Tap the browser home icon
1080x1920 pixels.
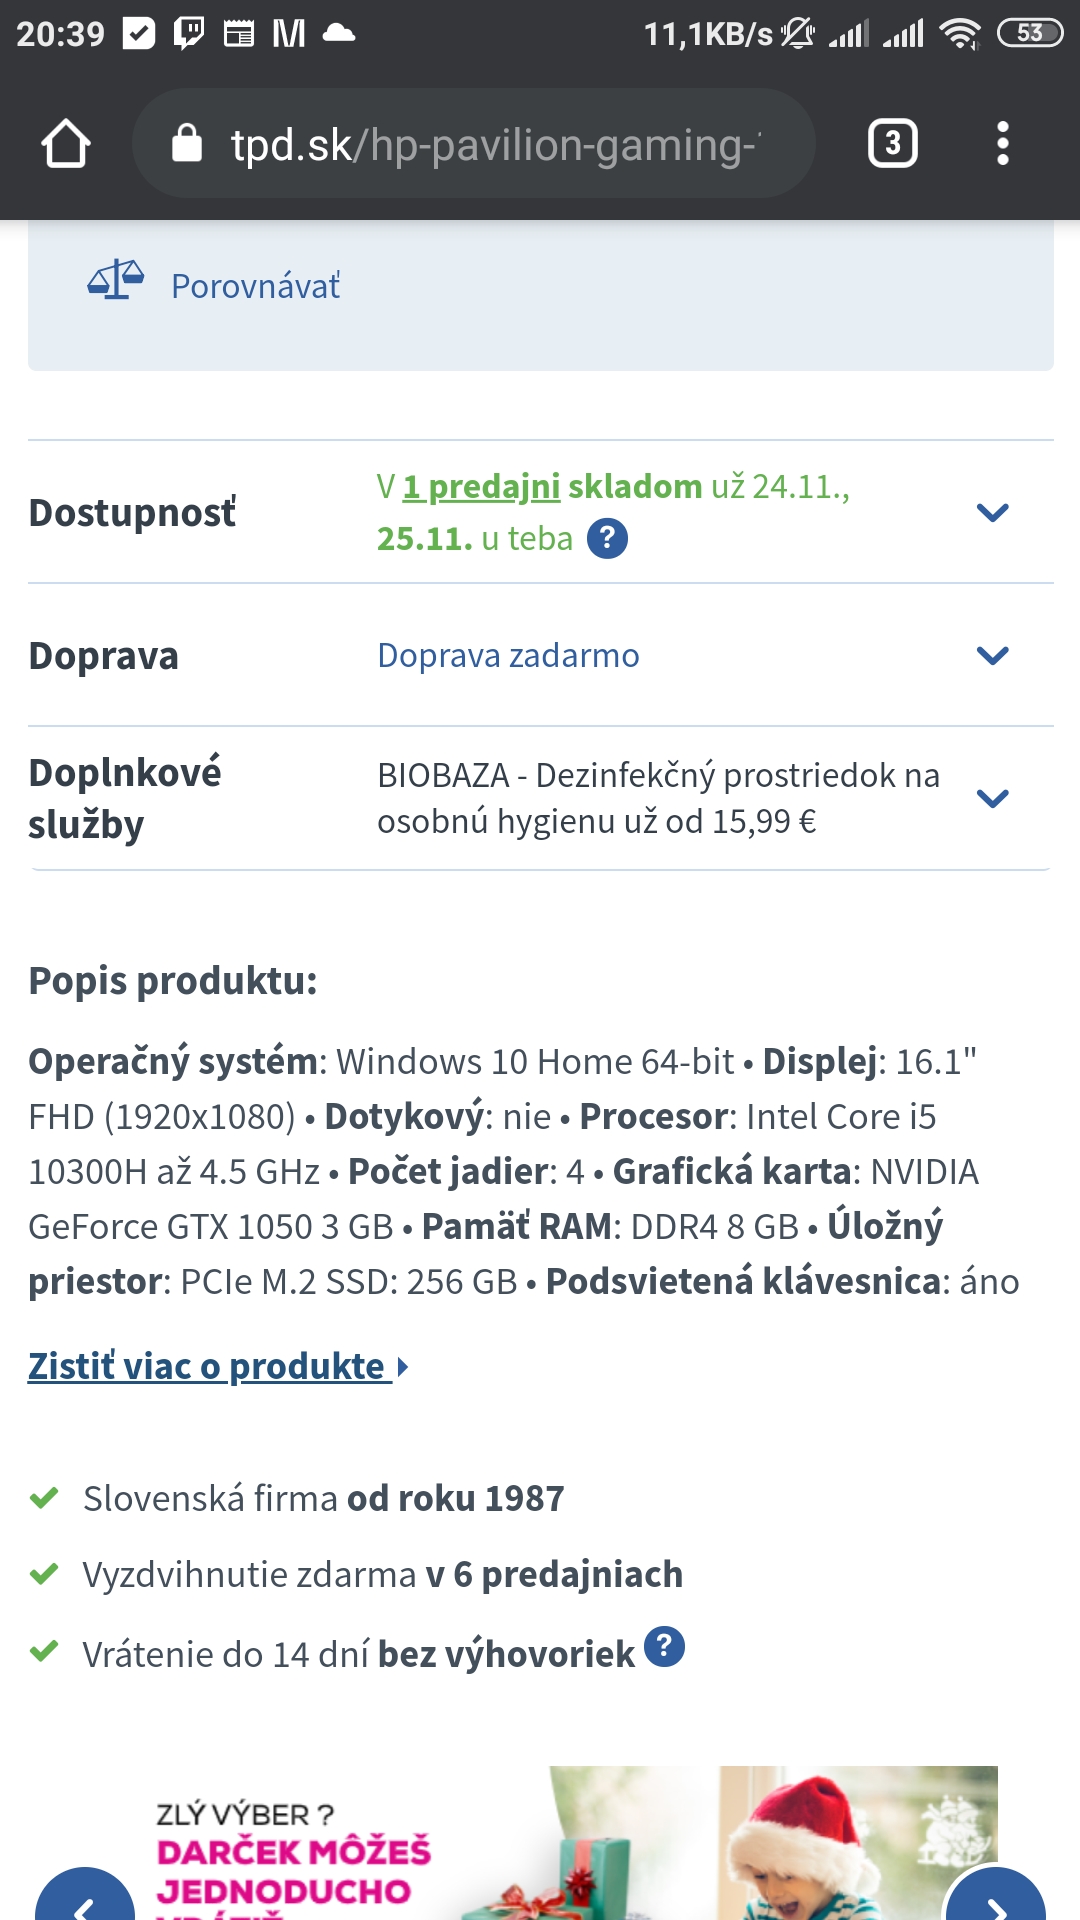(66, 144)
